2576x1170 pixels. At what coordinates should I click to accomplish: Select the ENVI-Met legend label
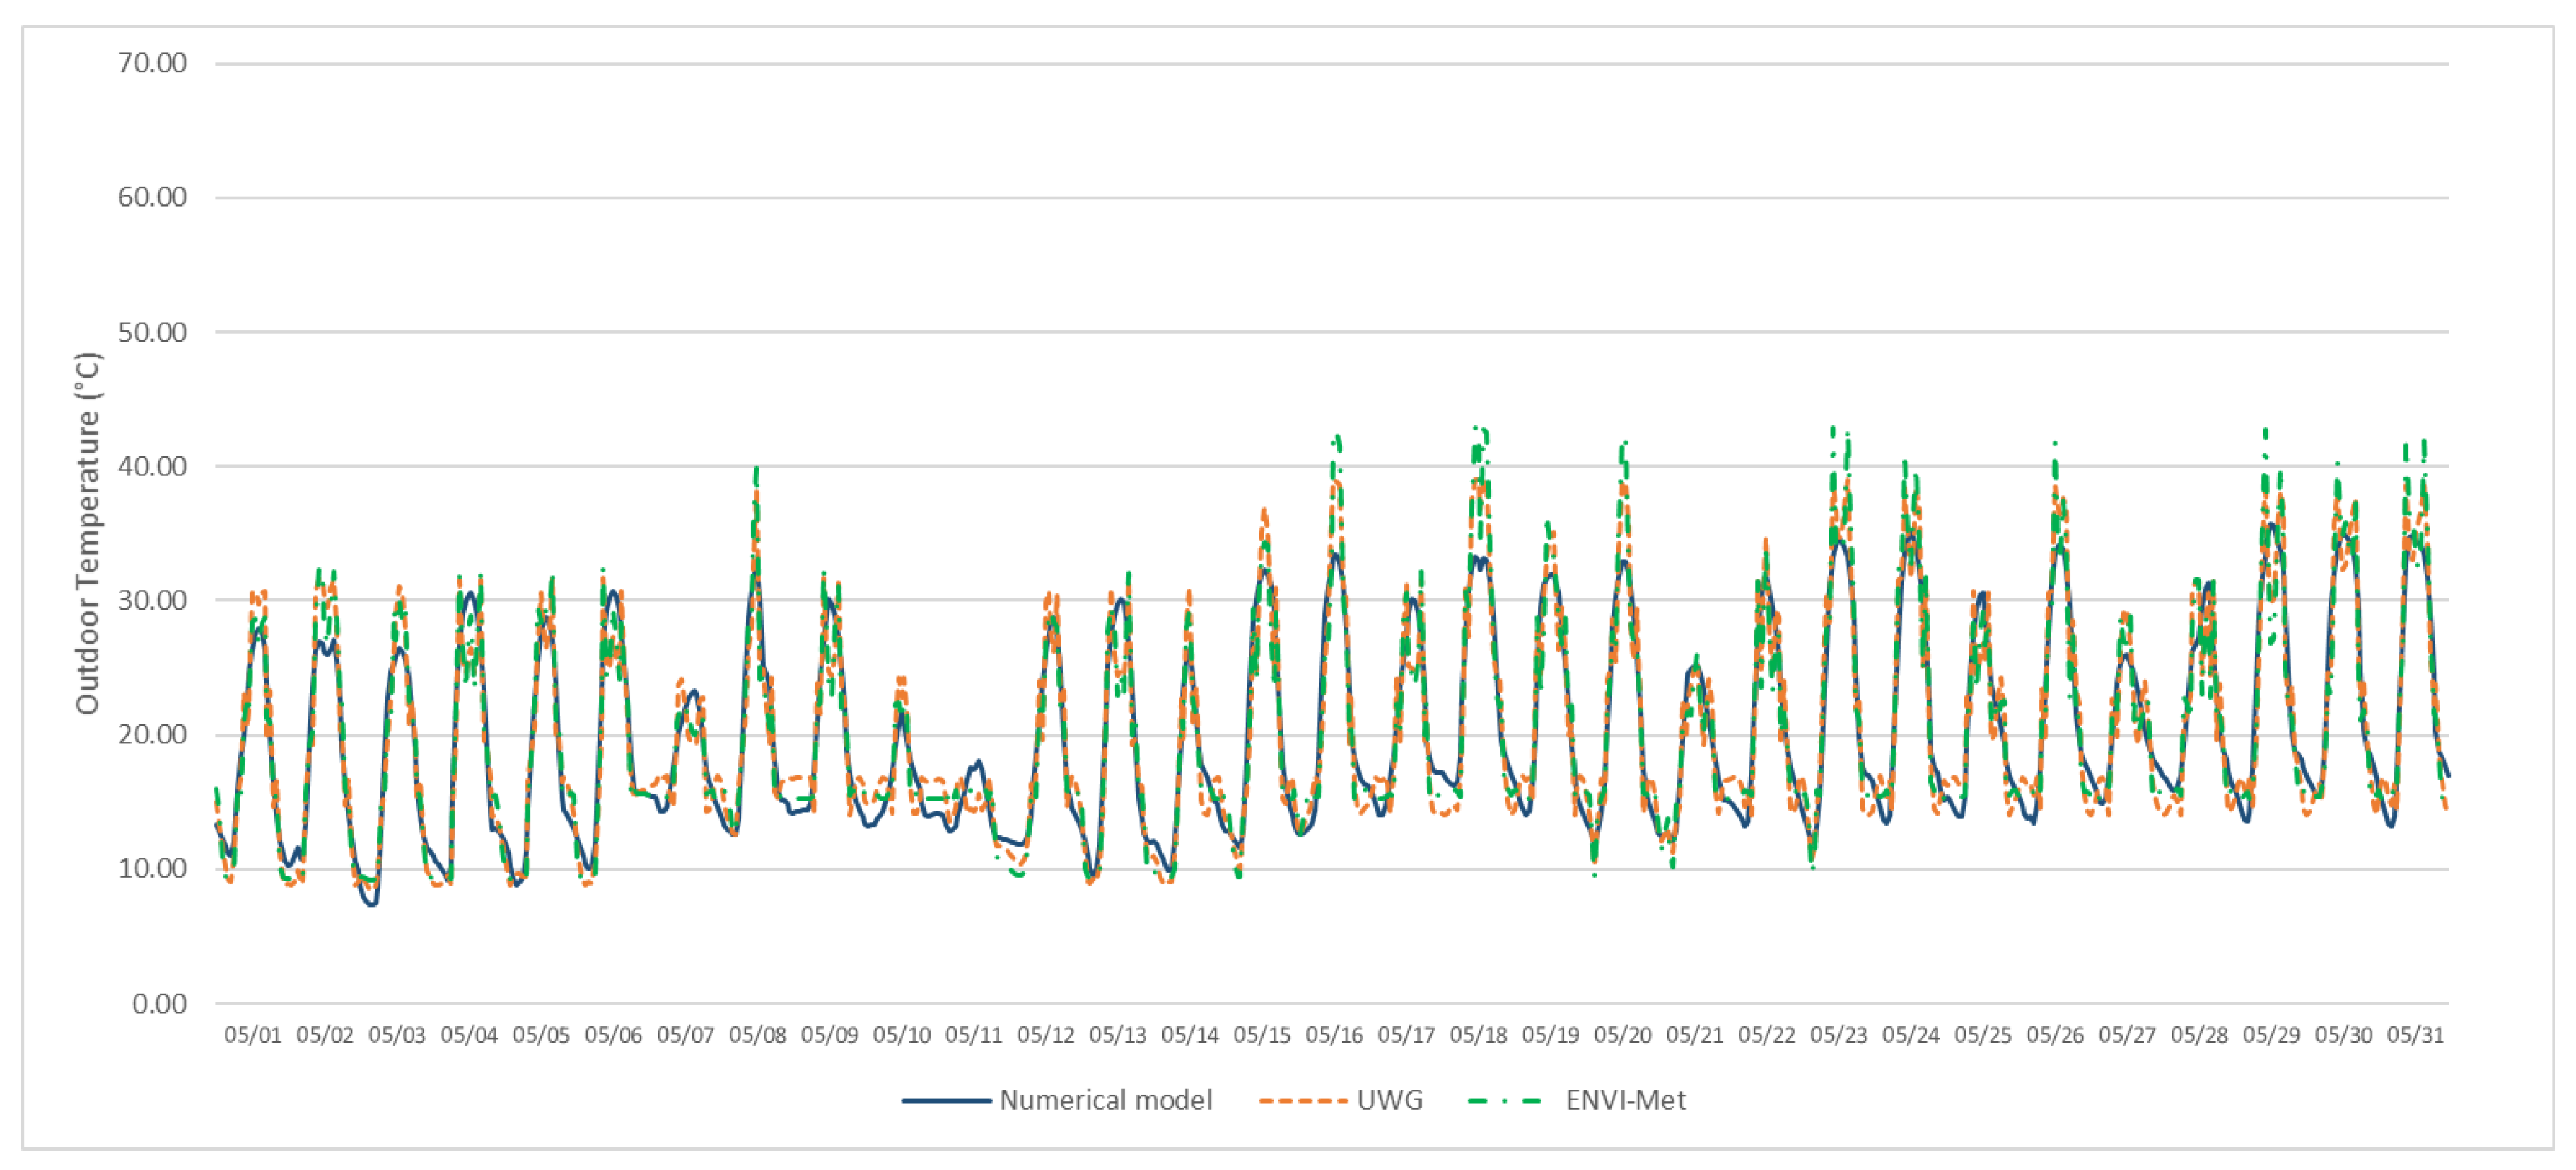point(1625,1101)
